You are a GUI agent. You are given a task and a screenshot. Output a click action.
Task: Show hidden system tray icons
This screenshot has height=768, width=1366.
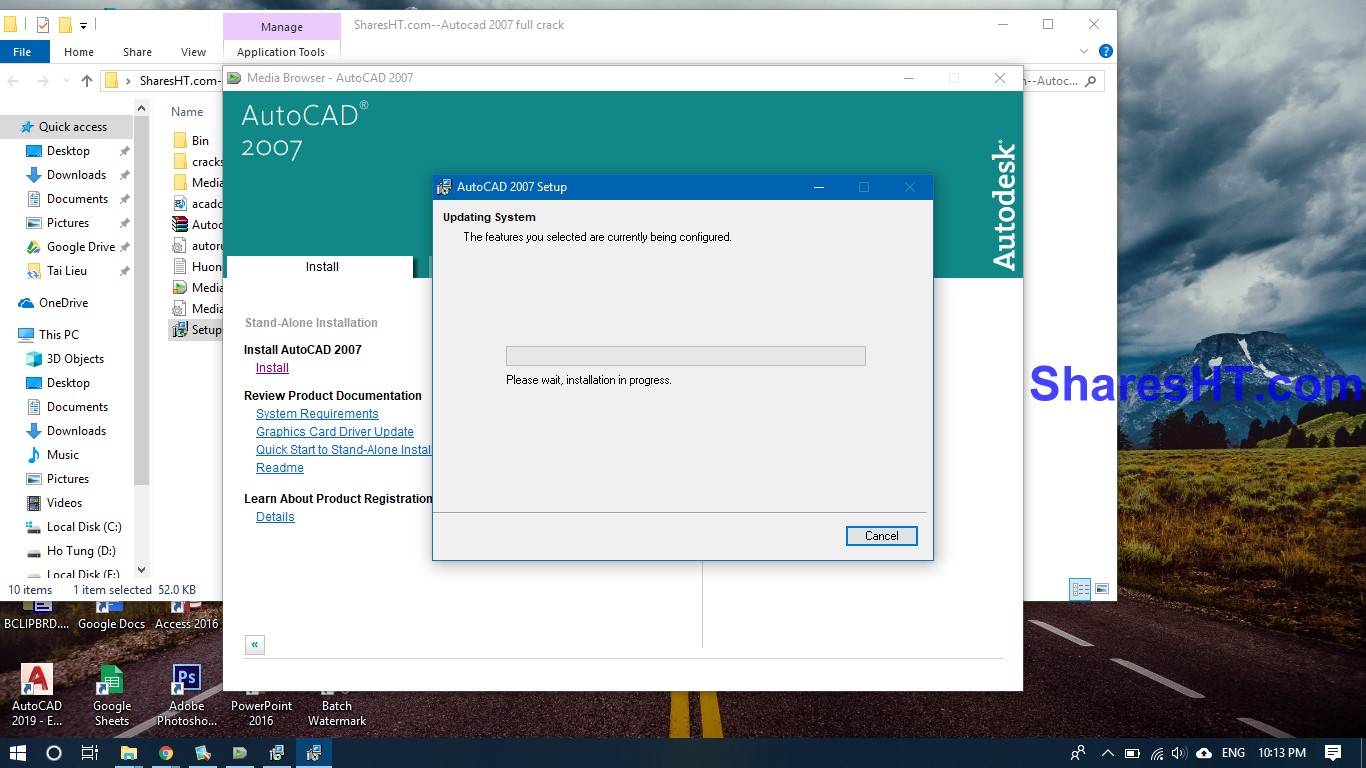tap(1108, 753)
